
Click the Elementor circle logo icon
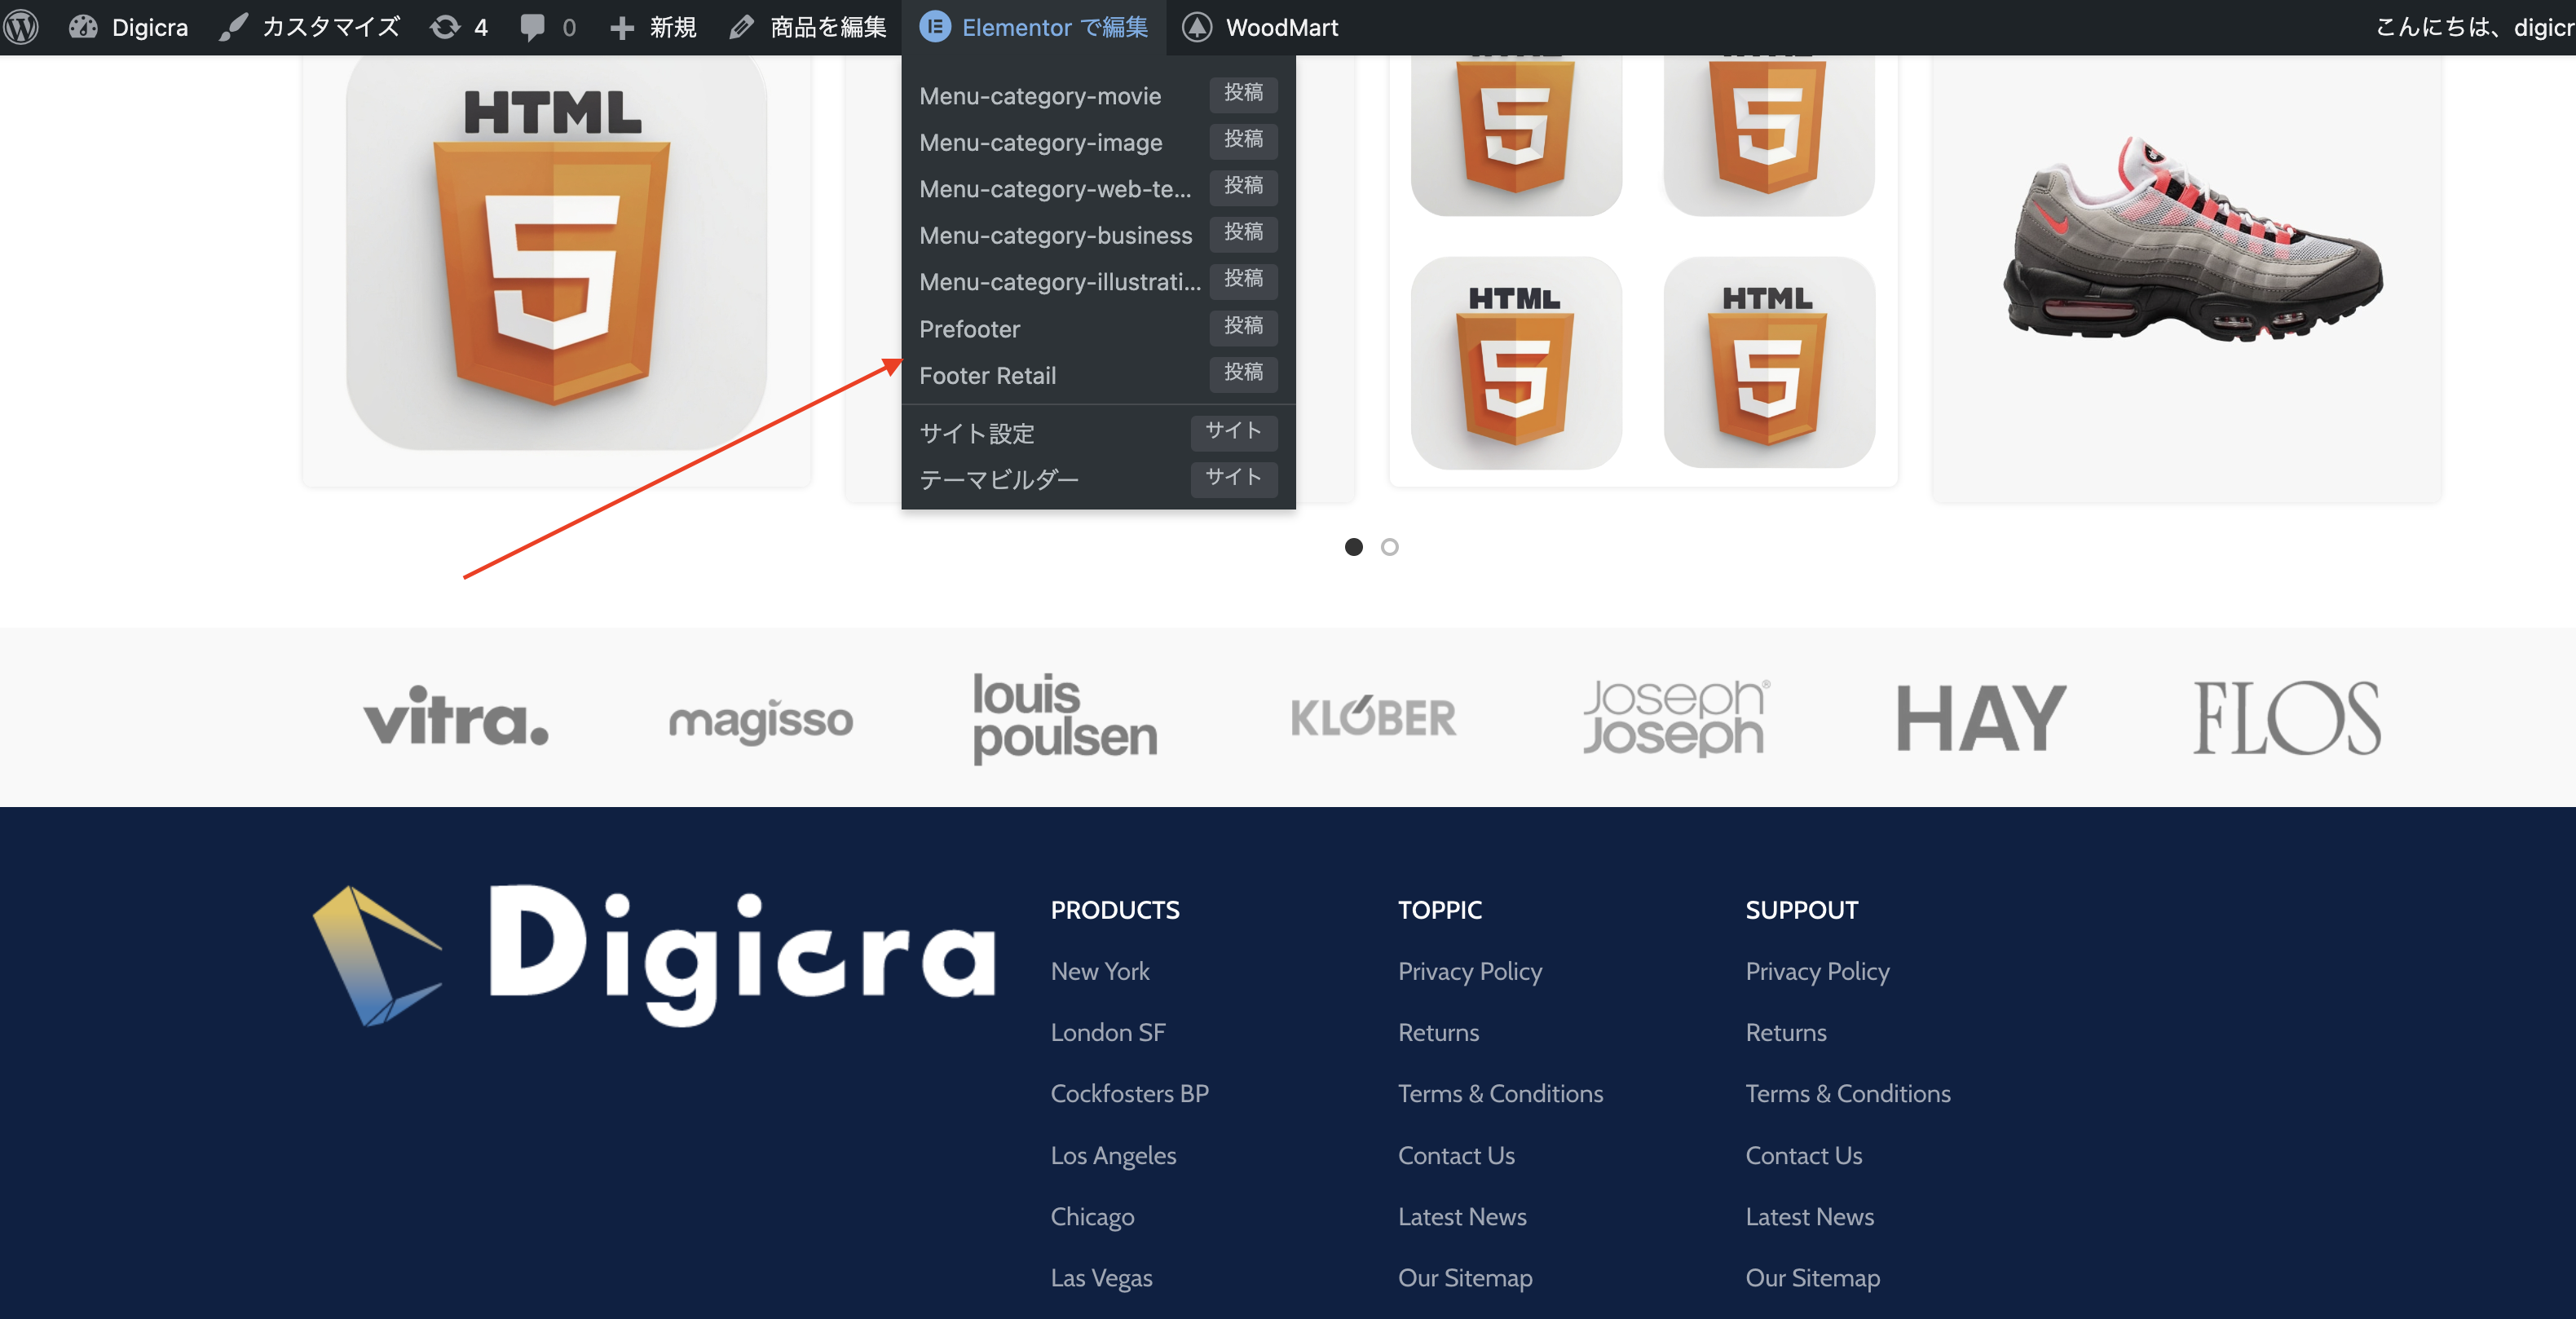(935, 27)
